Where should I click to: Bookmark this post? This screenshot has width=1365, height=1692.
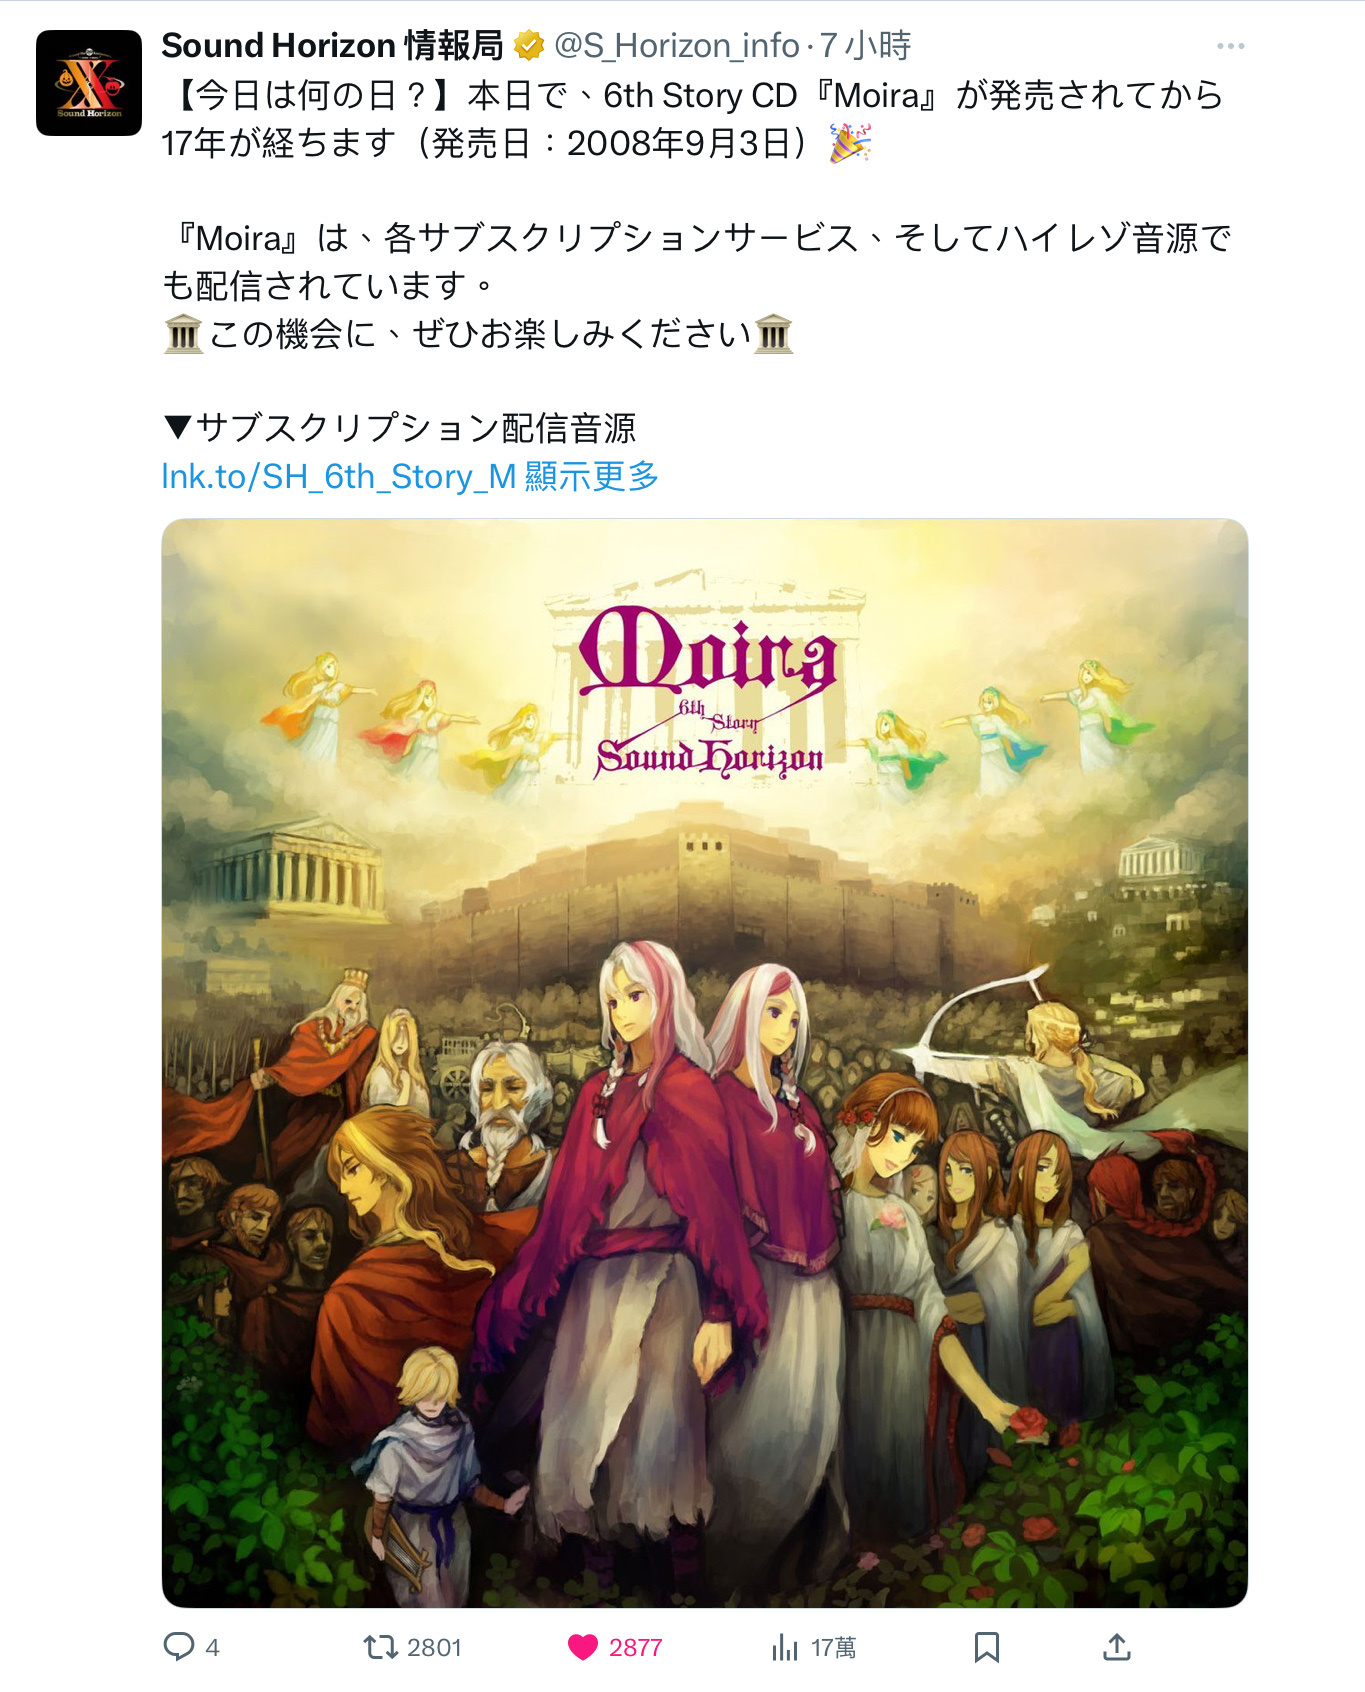987,1647
